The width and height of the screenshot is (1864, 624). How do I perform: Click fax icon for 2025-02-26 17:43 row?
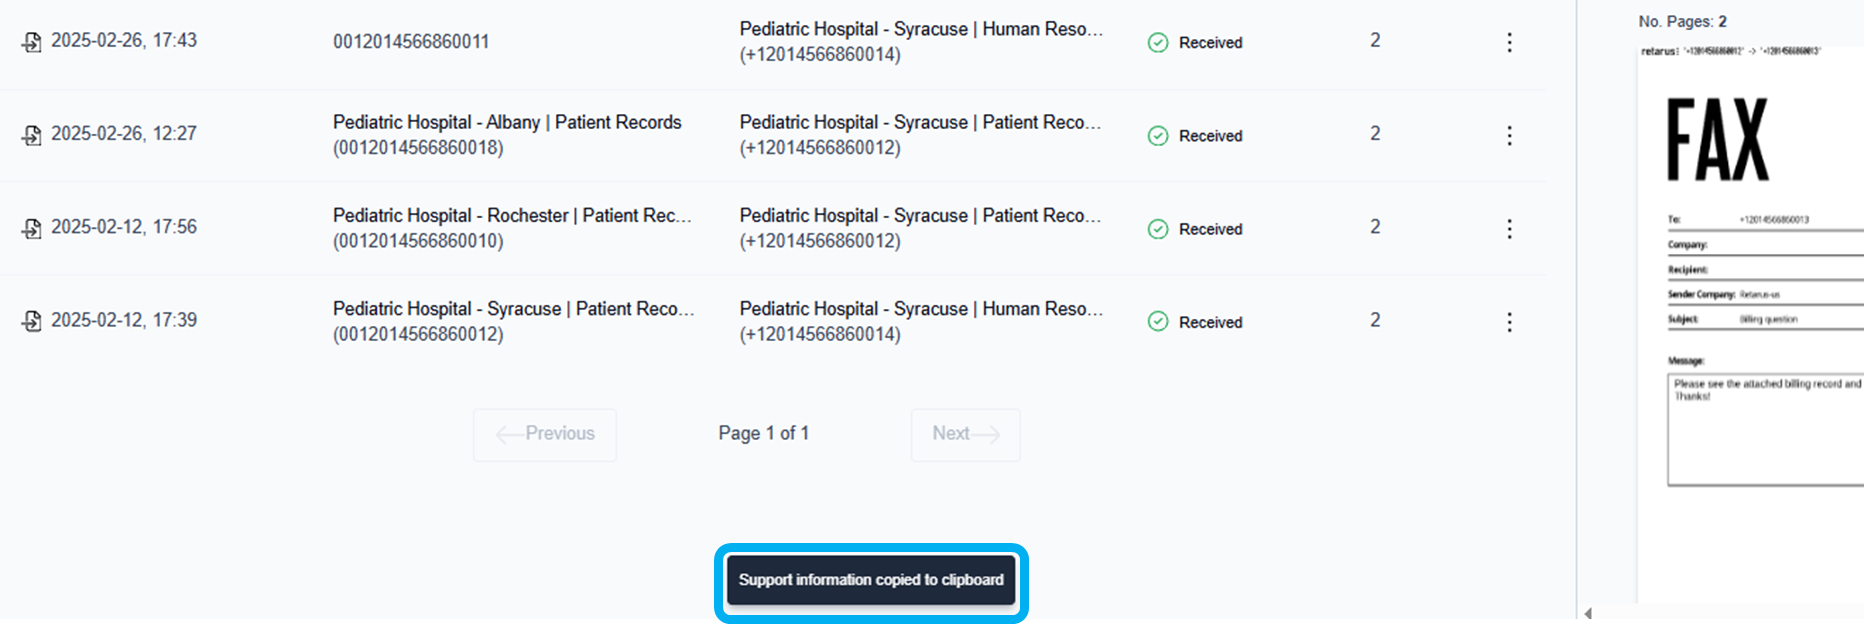tap(32, 42)
